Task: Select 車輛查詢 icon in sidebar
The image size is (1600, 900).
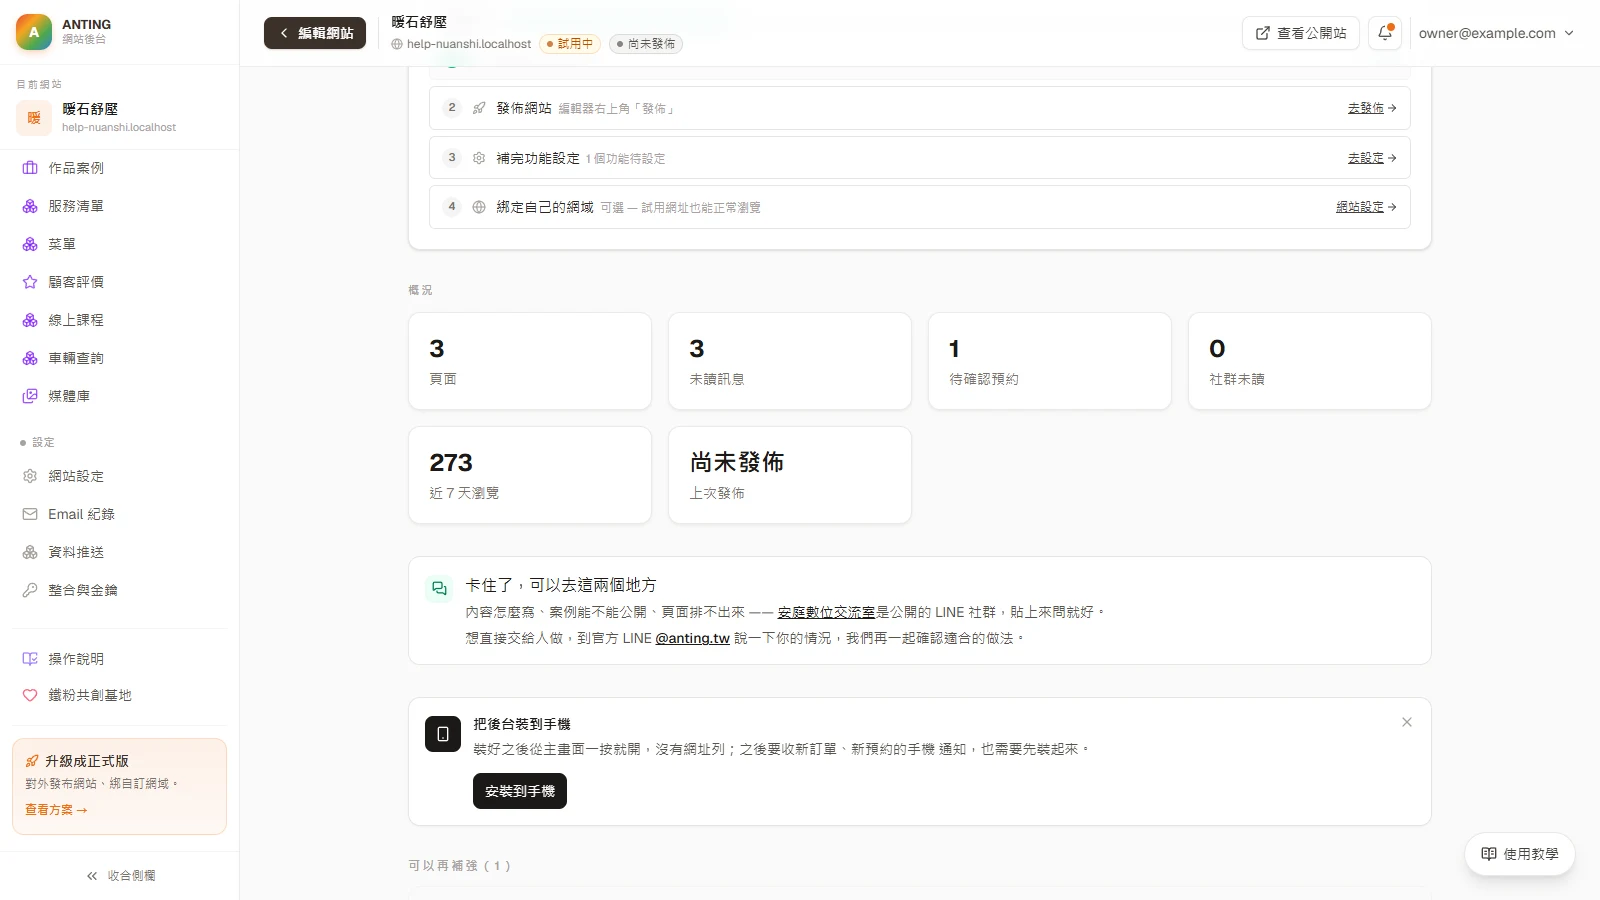Action: pyautogui.click(x=30, y=358)
